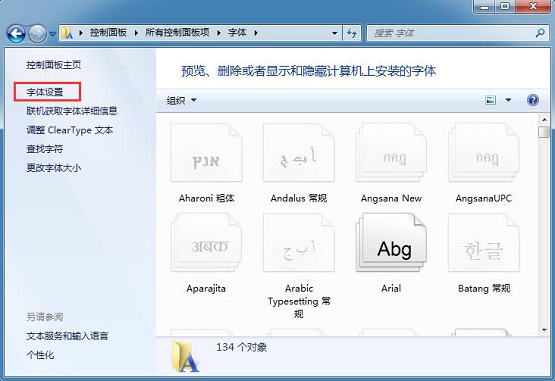Select the Aparajita font icon

pyautogui.click(x=206, y=243)
